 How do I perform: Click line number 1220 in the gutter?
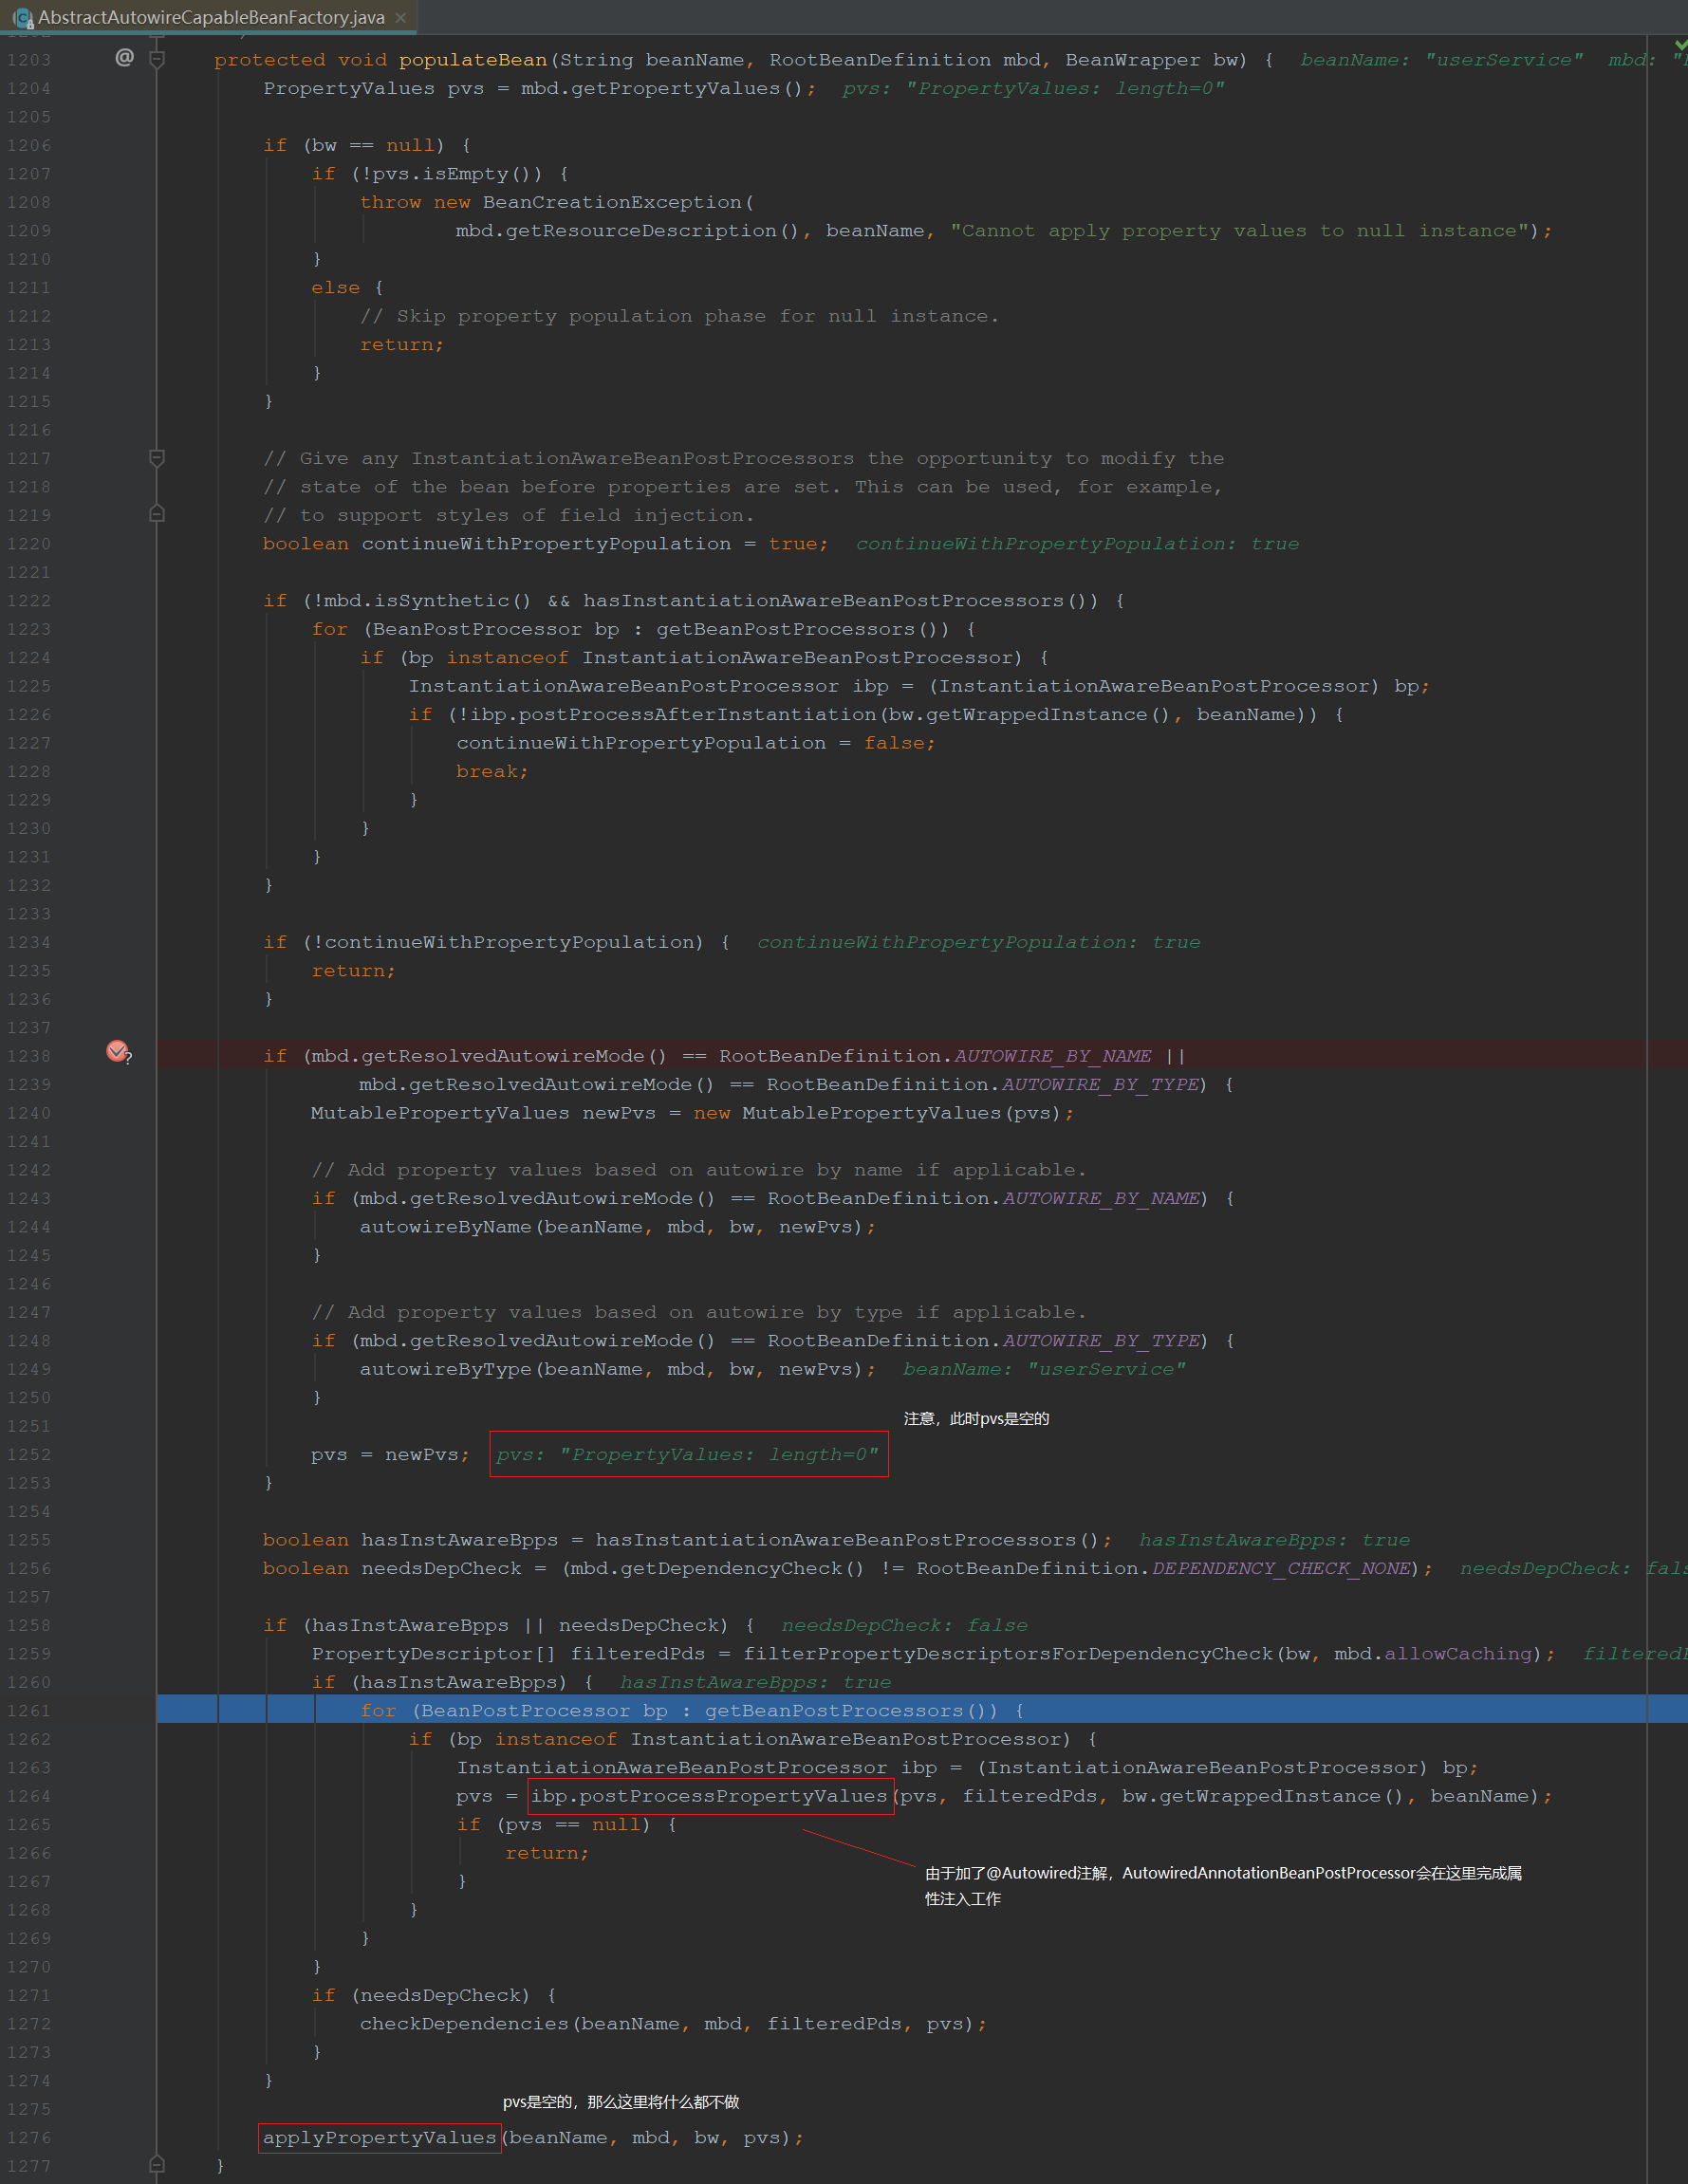(29, 544)
